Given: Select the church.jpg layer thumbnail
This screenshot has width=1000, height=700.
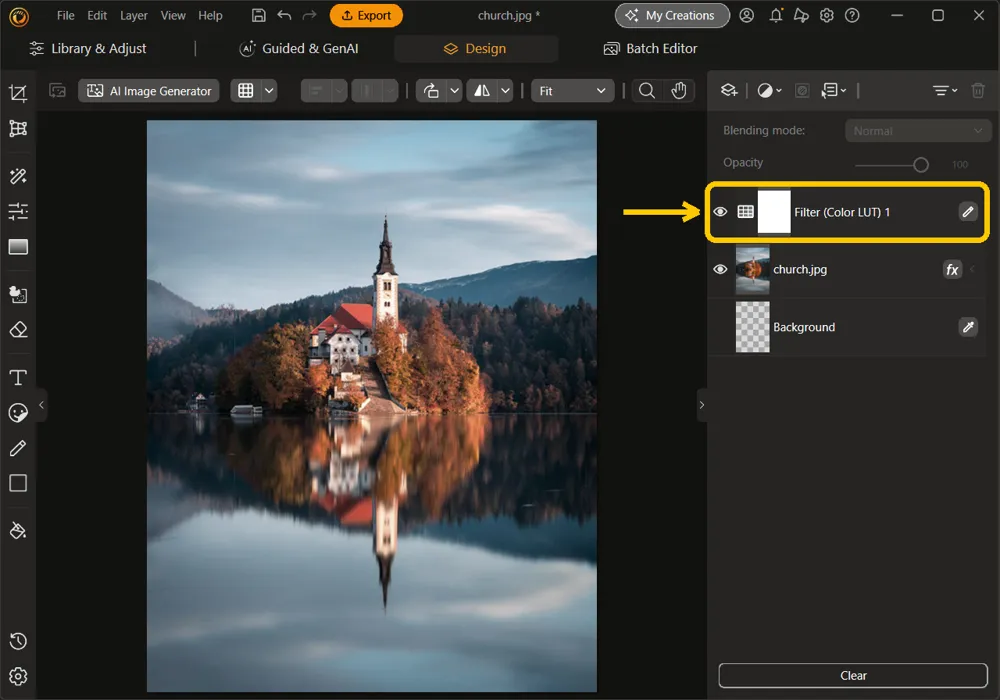Looking at the screenshot, I should point(753,269).
